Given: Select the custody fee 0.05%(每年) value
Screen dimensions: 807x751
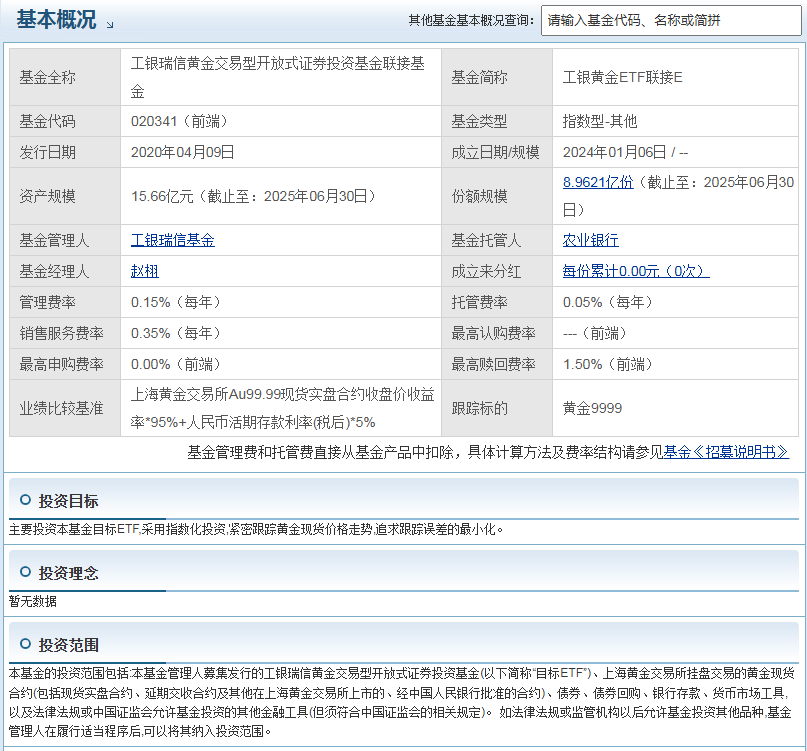Looking at the screenshot, I should tap(607, 302).
